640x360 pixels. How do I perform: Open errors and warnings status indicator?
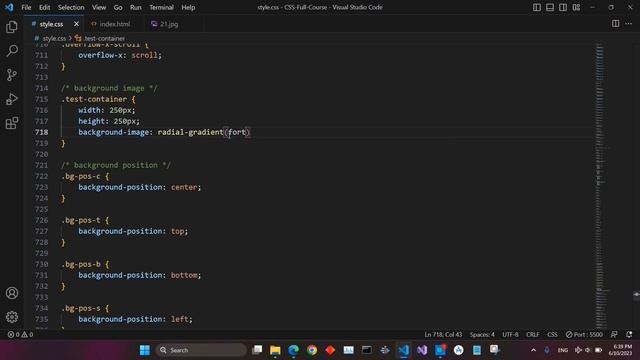point(20,334)
